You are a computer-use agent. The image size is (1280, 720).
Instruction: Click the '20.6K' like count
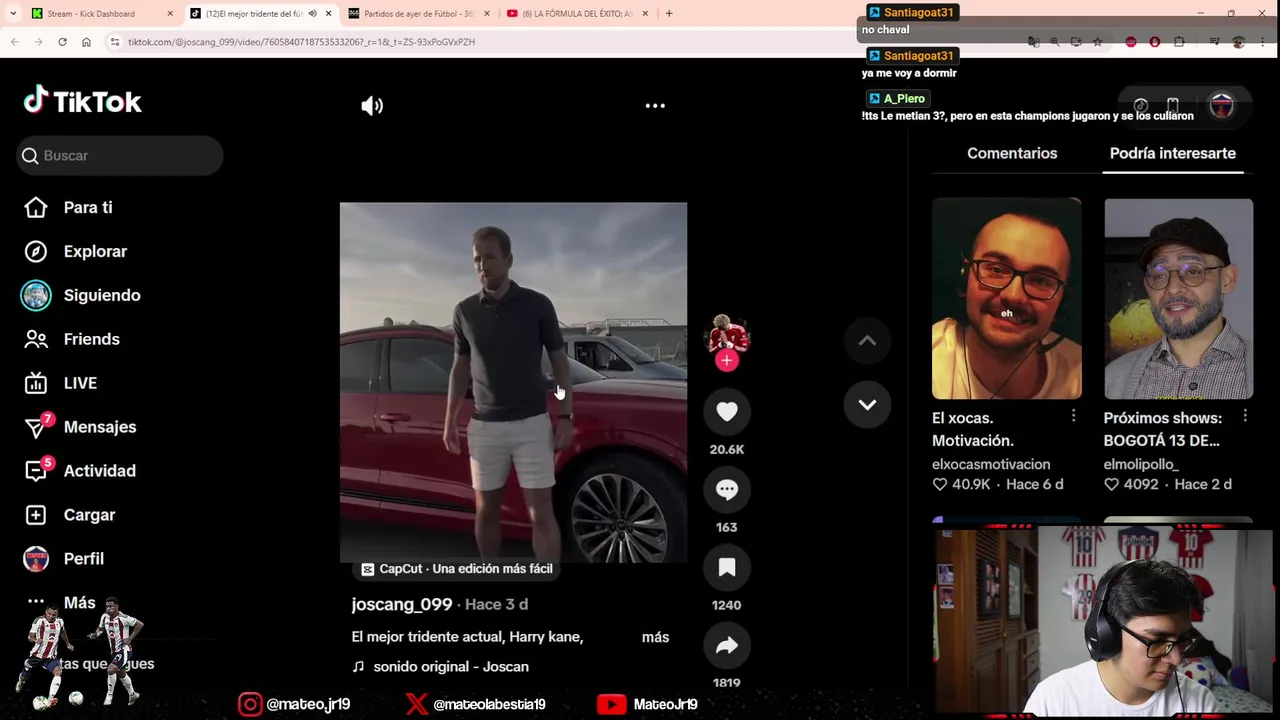point(727,449)
